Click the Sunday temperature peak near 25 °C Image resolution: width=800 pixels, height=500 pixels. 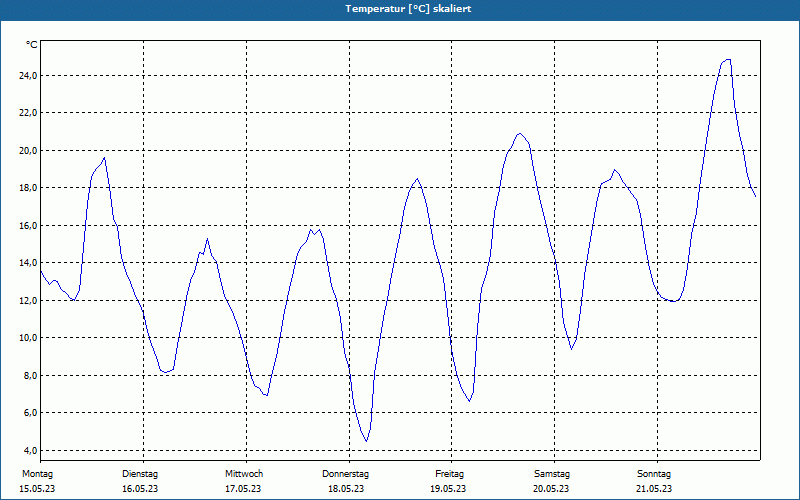(728, 60)
